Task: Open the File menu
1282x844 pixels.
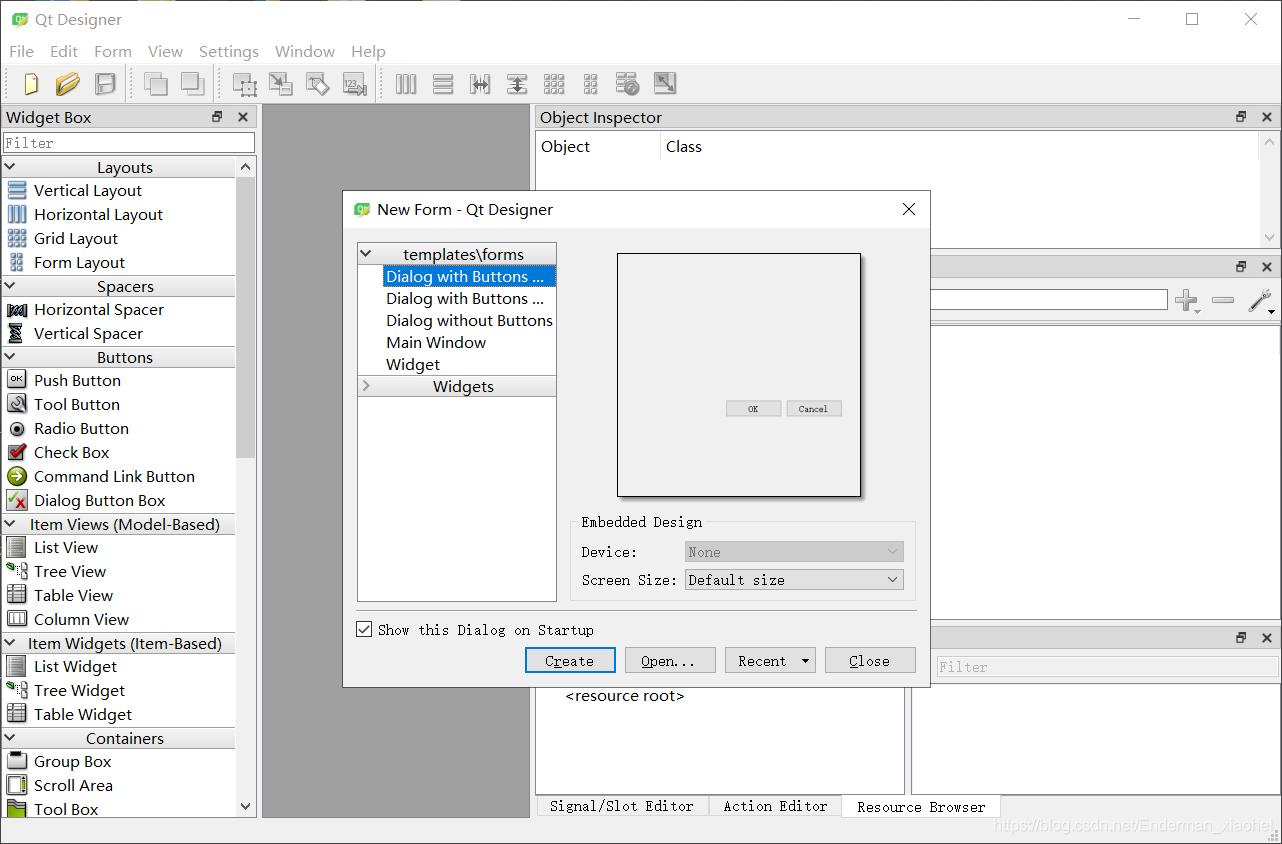Action: click(21, 51)
